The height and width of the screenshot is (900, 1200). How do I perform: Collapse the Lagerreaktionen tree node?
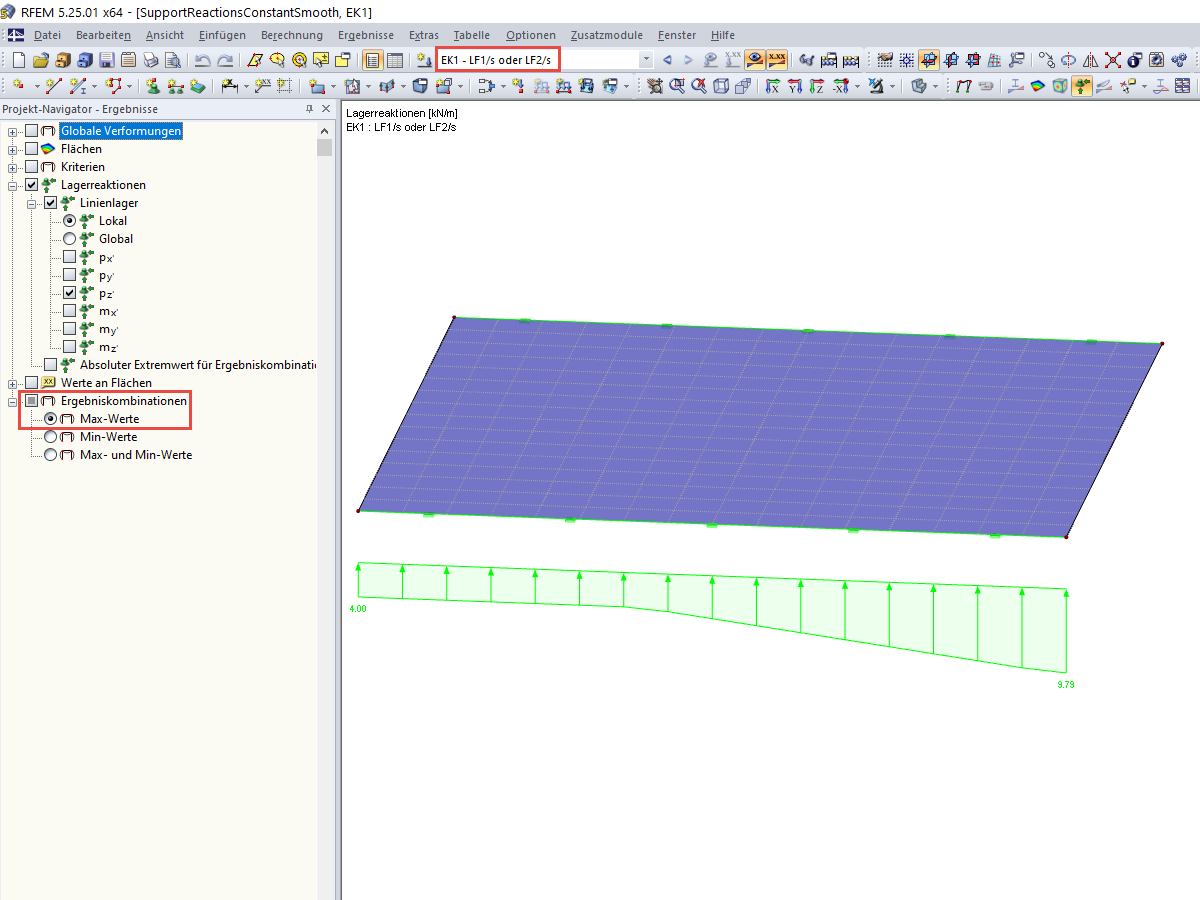(13, 185)
